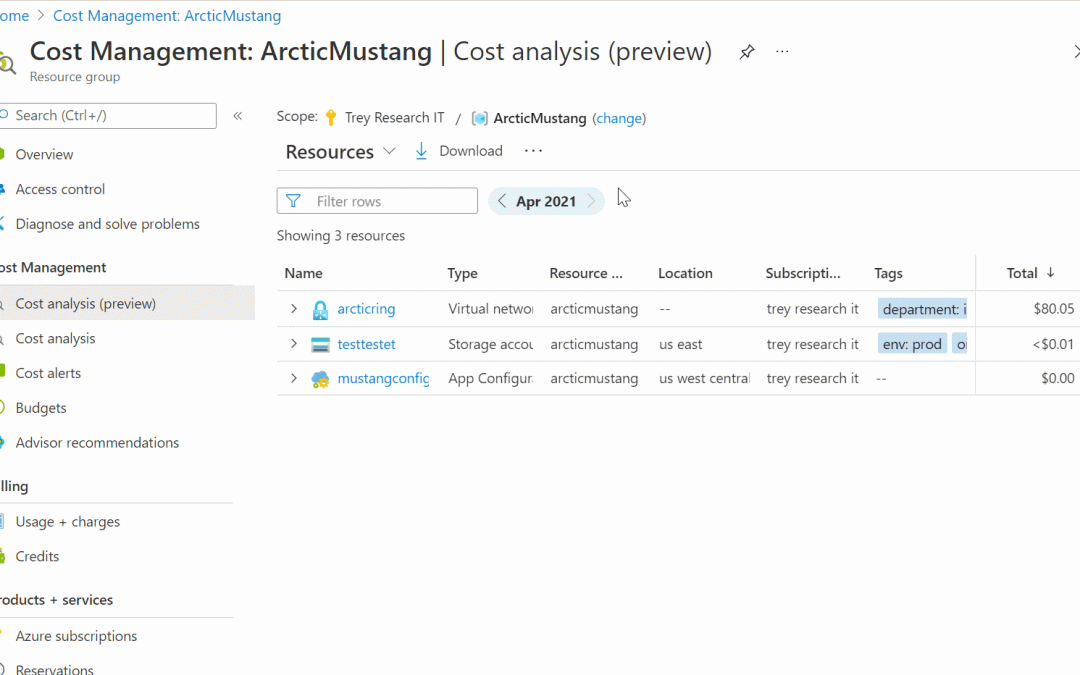Open the toolbar ellipsis beside Download
This screenshot has height=675, width=1080.
533,151
